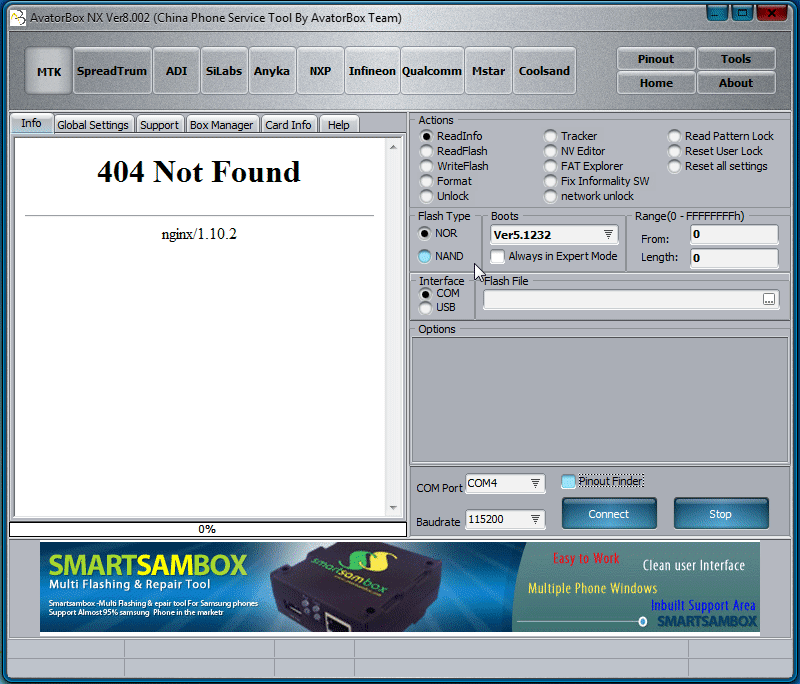Select network unlock action
Image resolution: width=800 pixels, height=684 pixels.
point(550,196)
